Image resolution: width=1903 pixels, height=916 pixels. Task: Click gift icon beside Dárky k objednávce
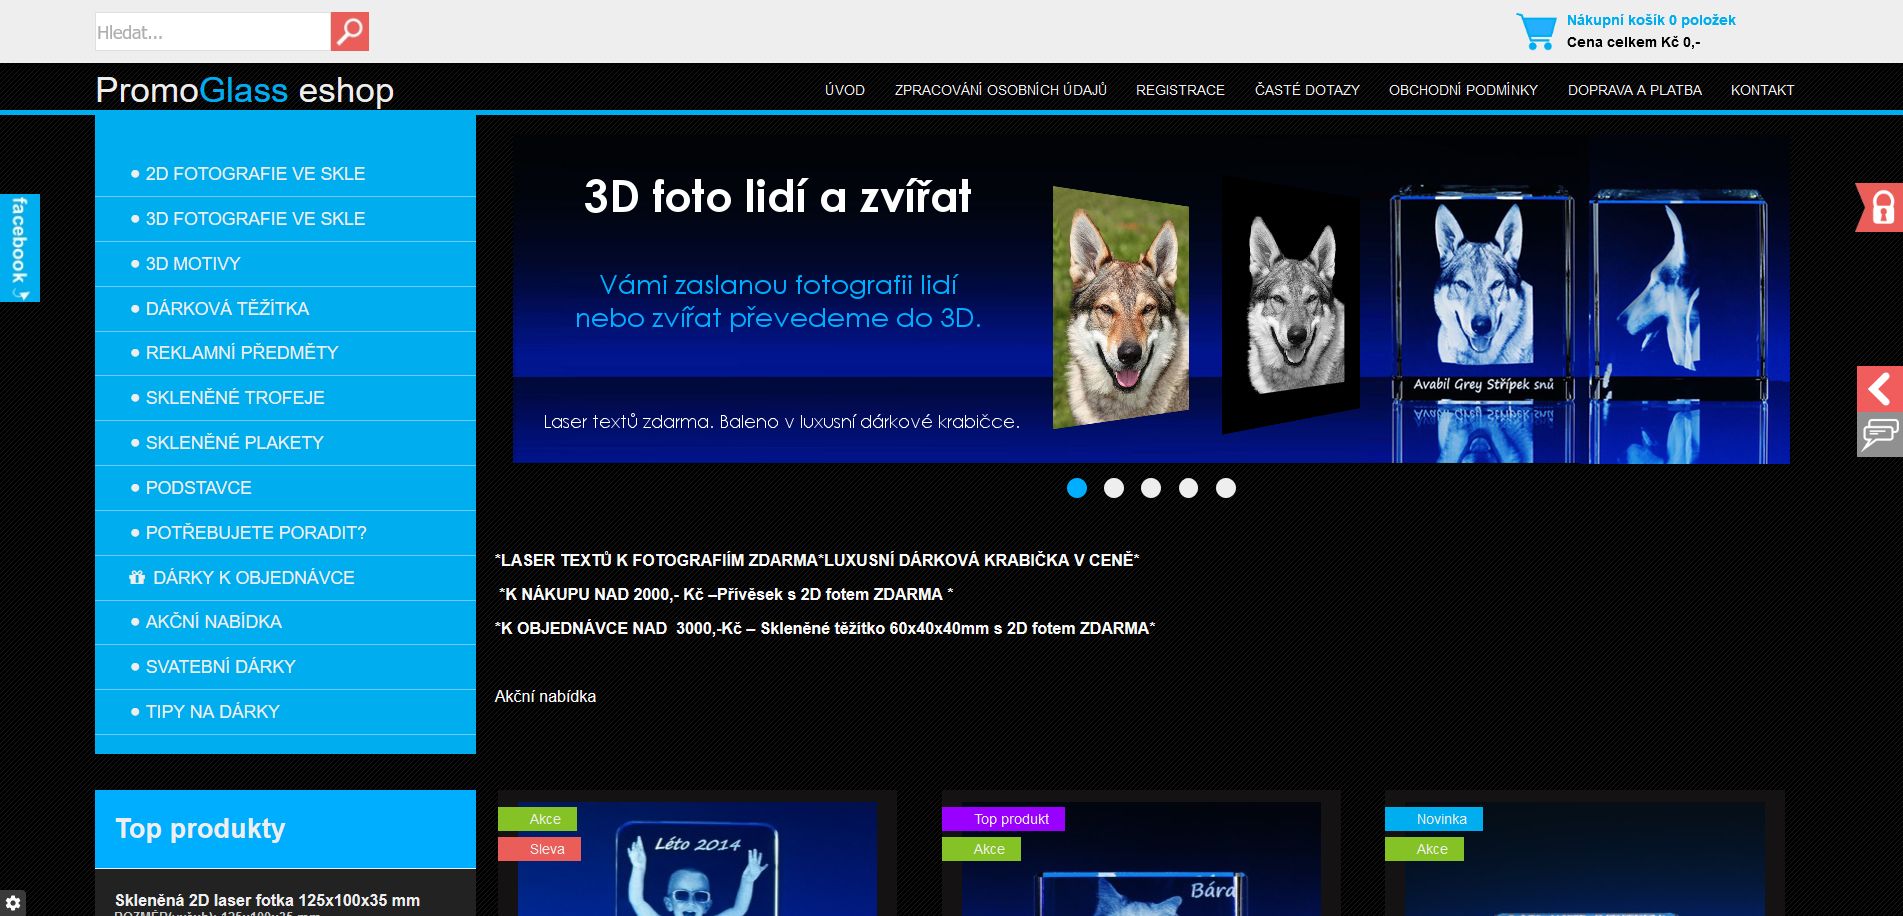coord(137,577)
